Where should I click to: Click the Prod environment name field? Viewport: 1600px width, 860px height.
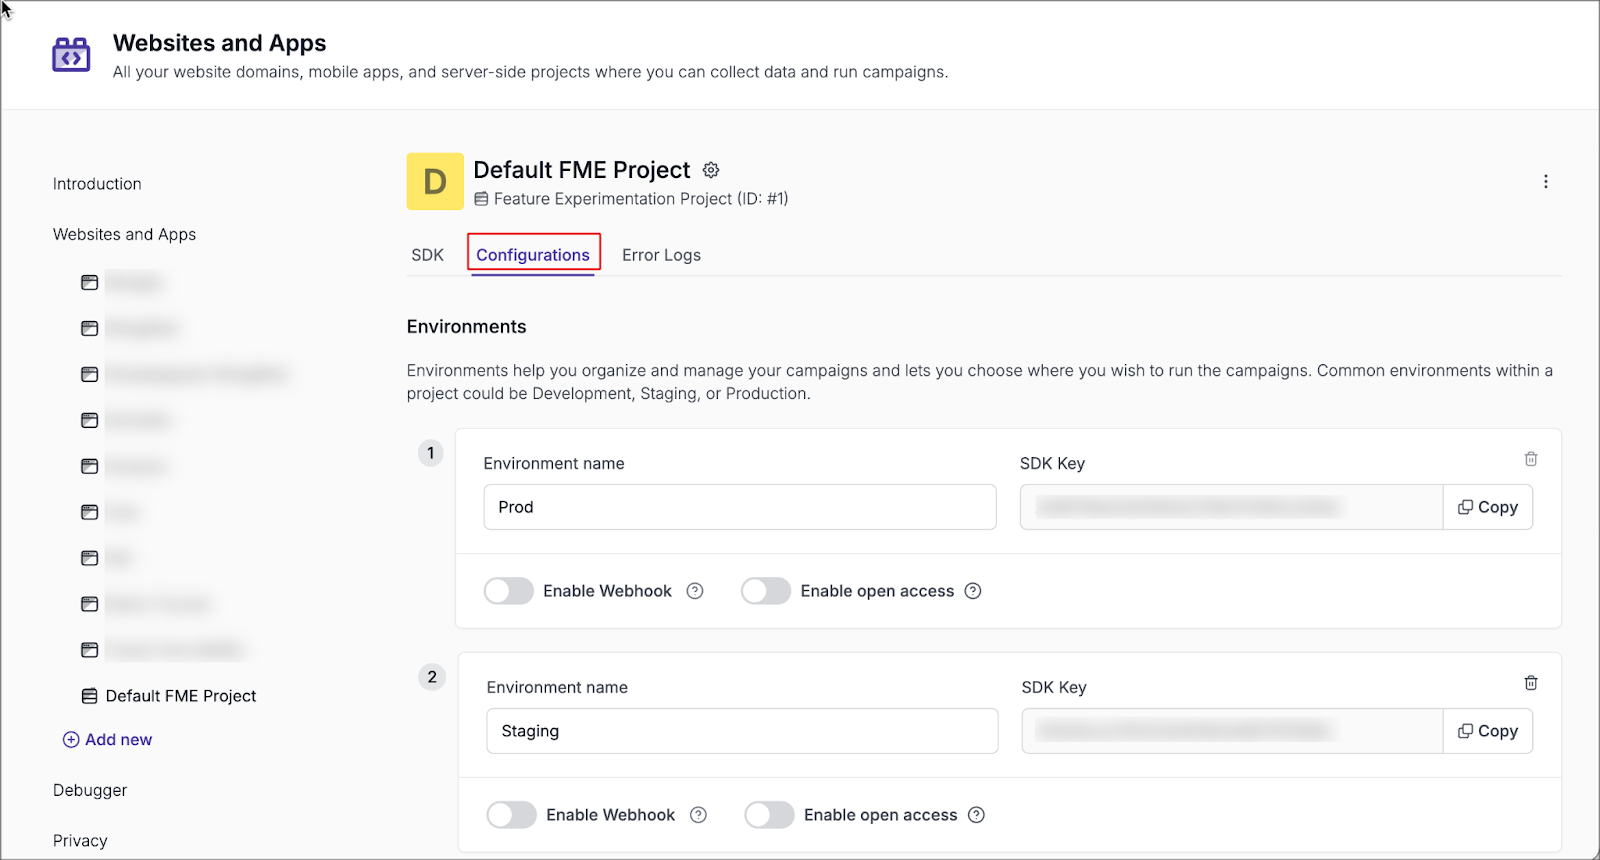[739, 507]
